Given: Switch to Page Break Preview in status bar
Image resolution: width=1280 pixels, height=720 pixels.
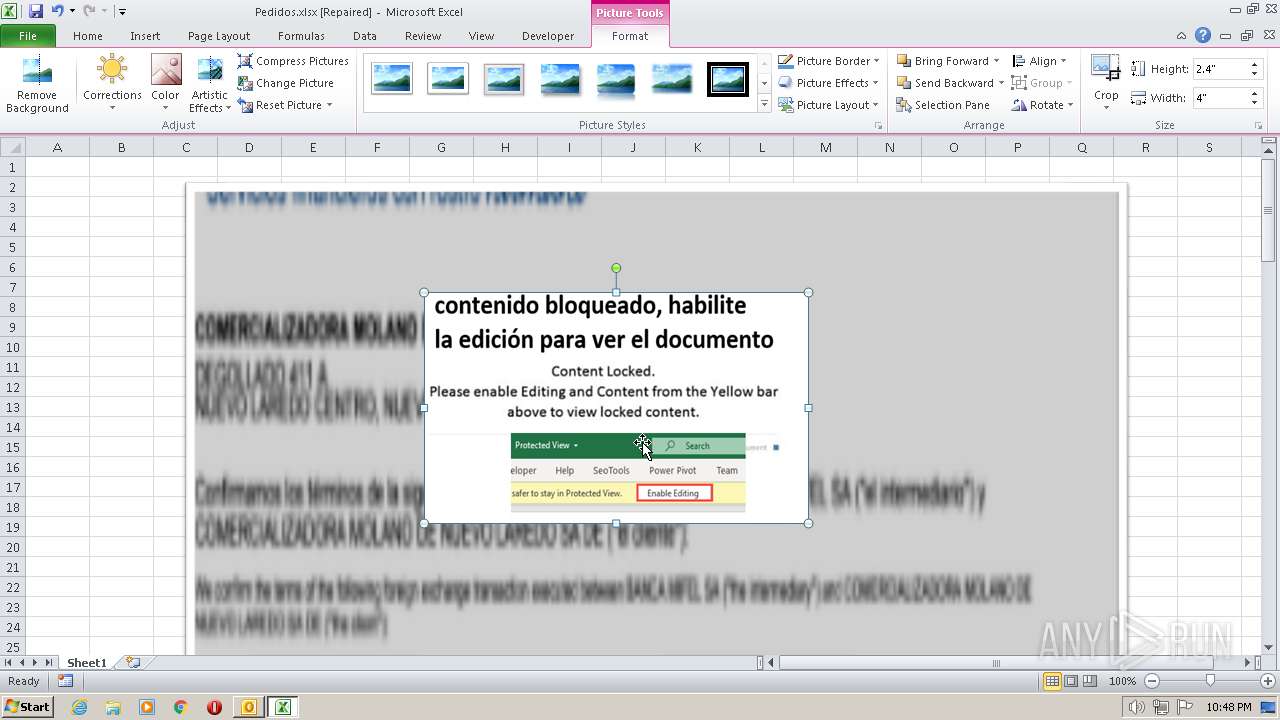Looking at the screenshot, I should [1090, 681].
